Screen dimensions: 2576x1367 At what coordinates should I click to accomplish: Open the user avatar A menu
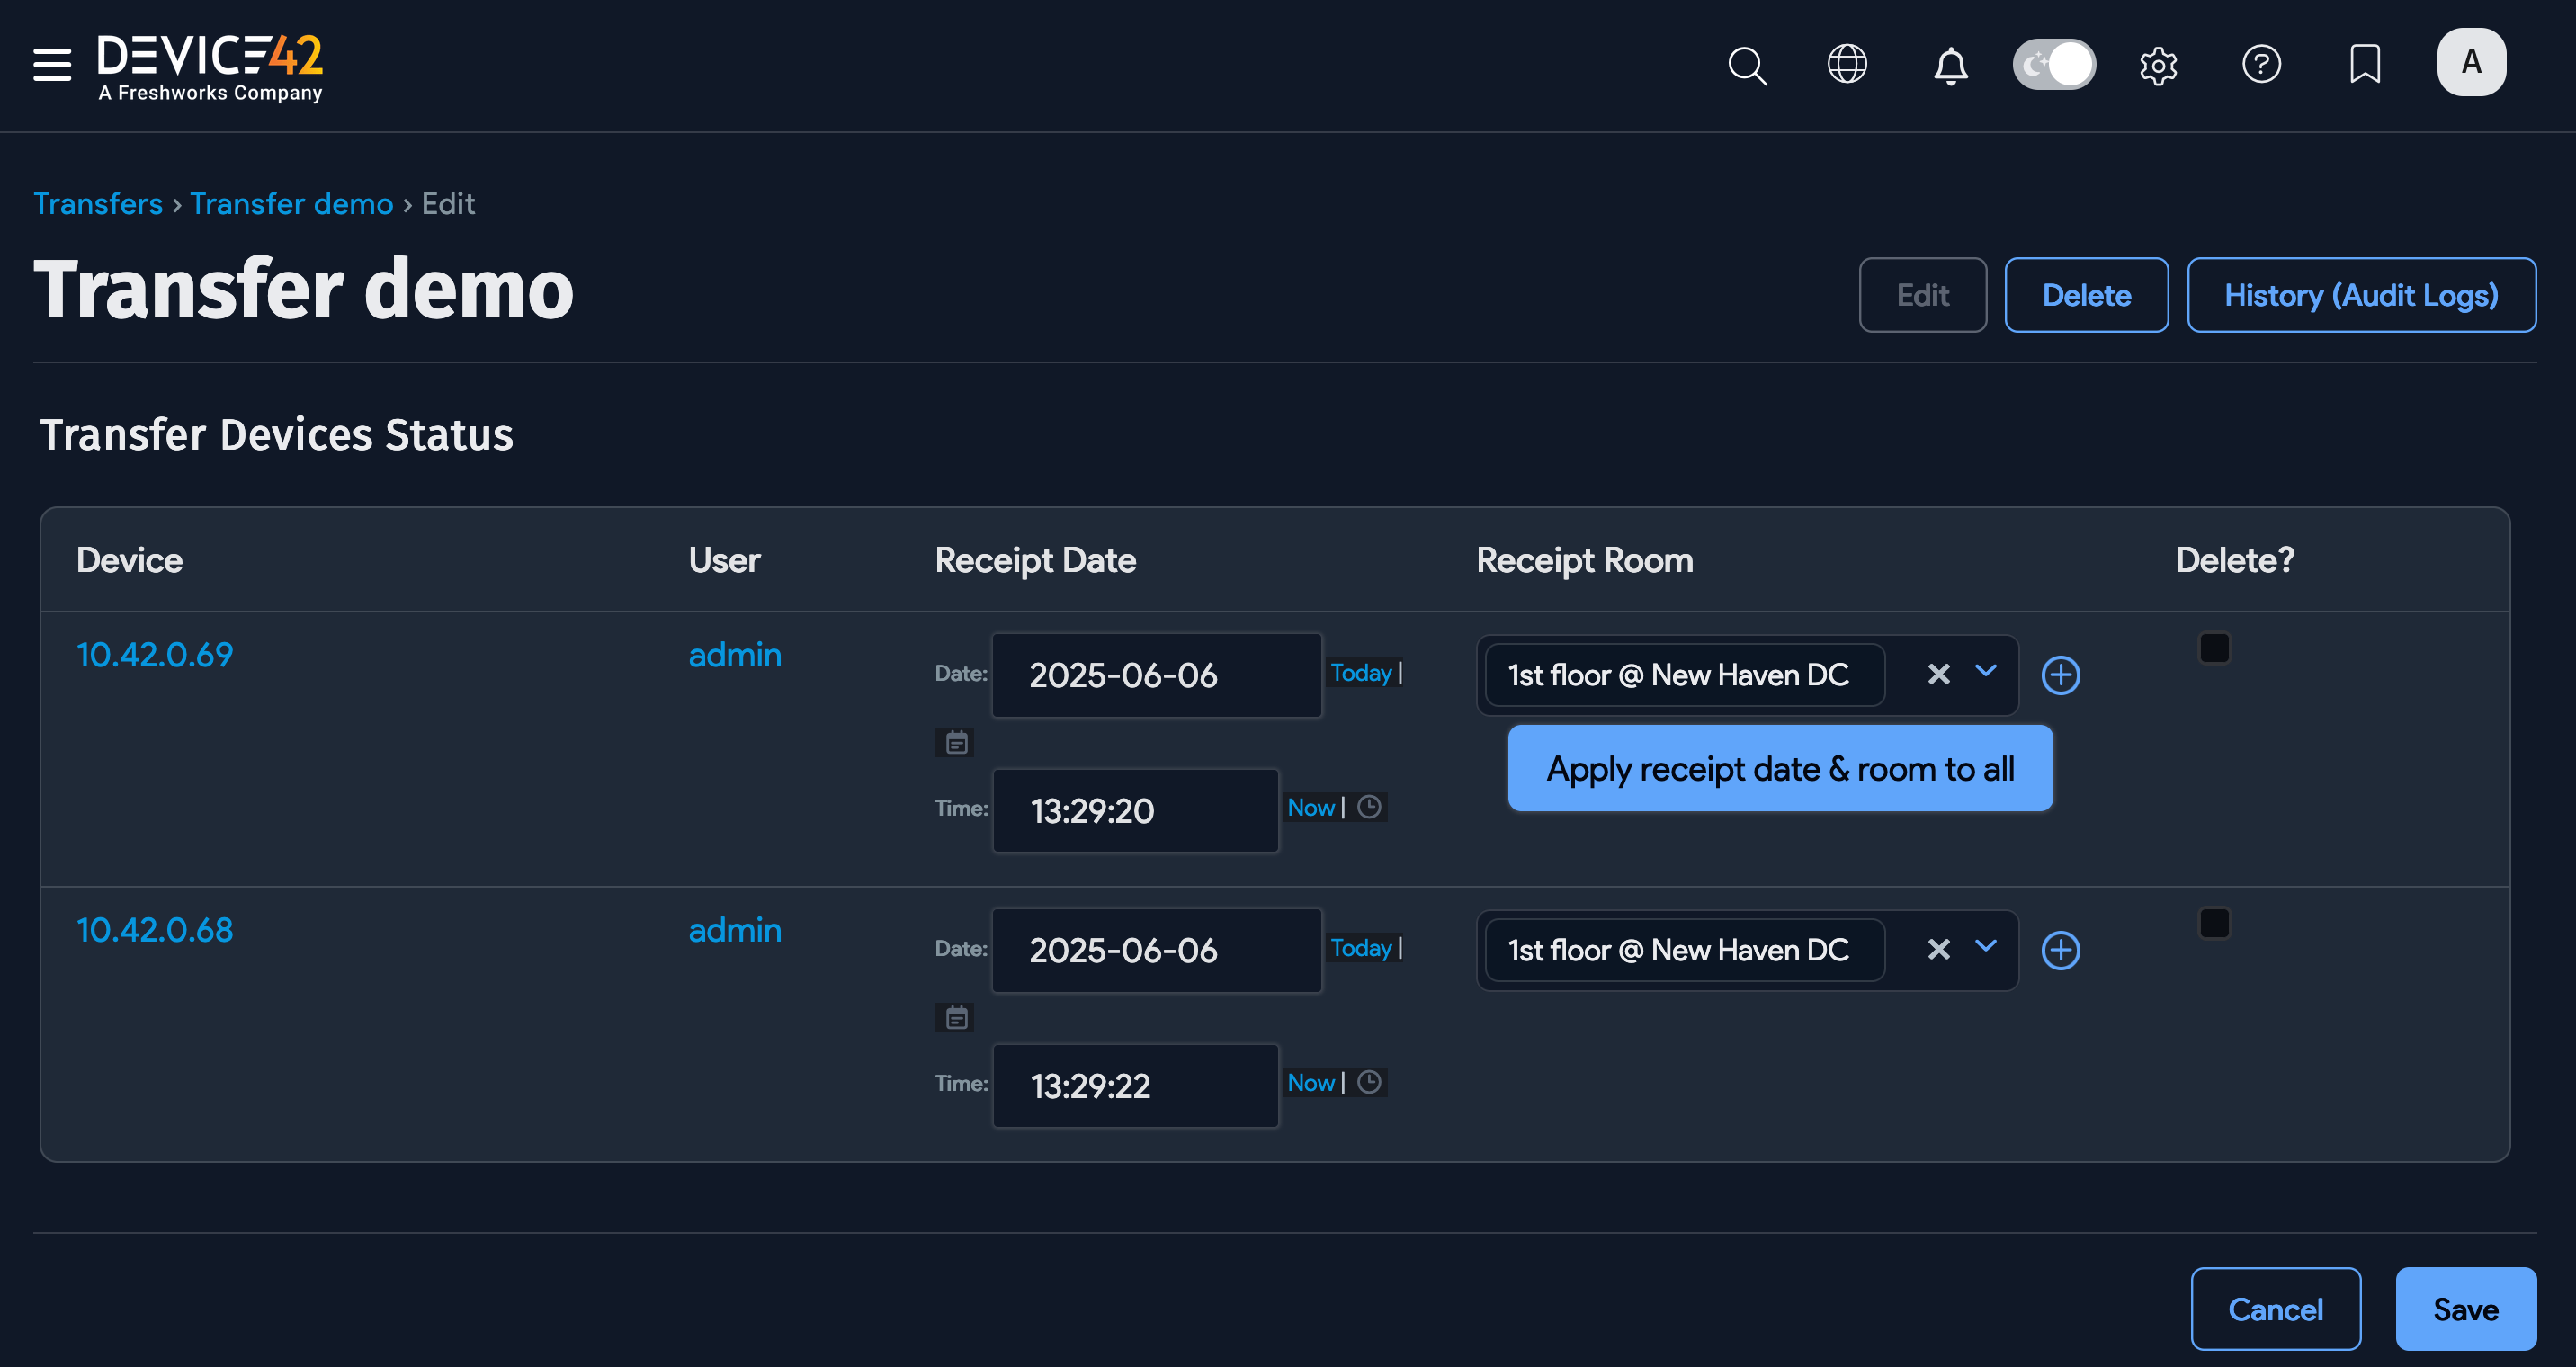point(2470,63)
